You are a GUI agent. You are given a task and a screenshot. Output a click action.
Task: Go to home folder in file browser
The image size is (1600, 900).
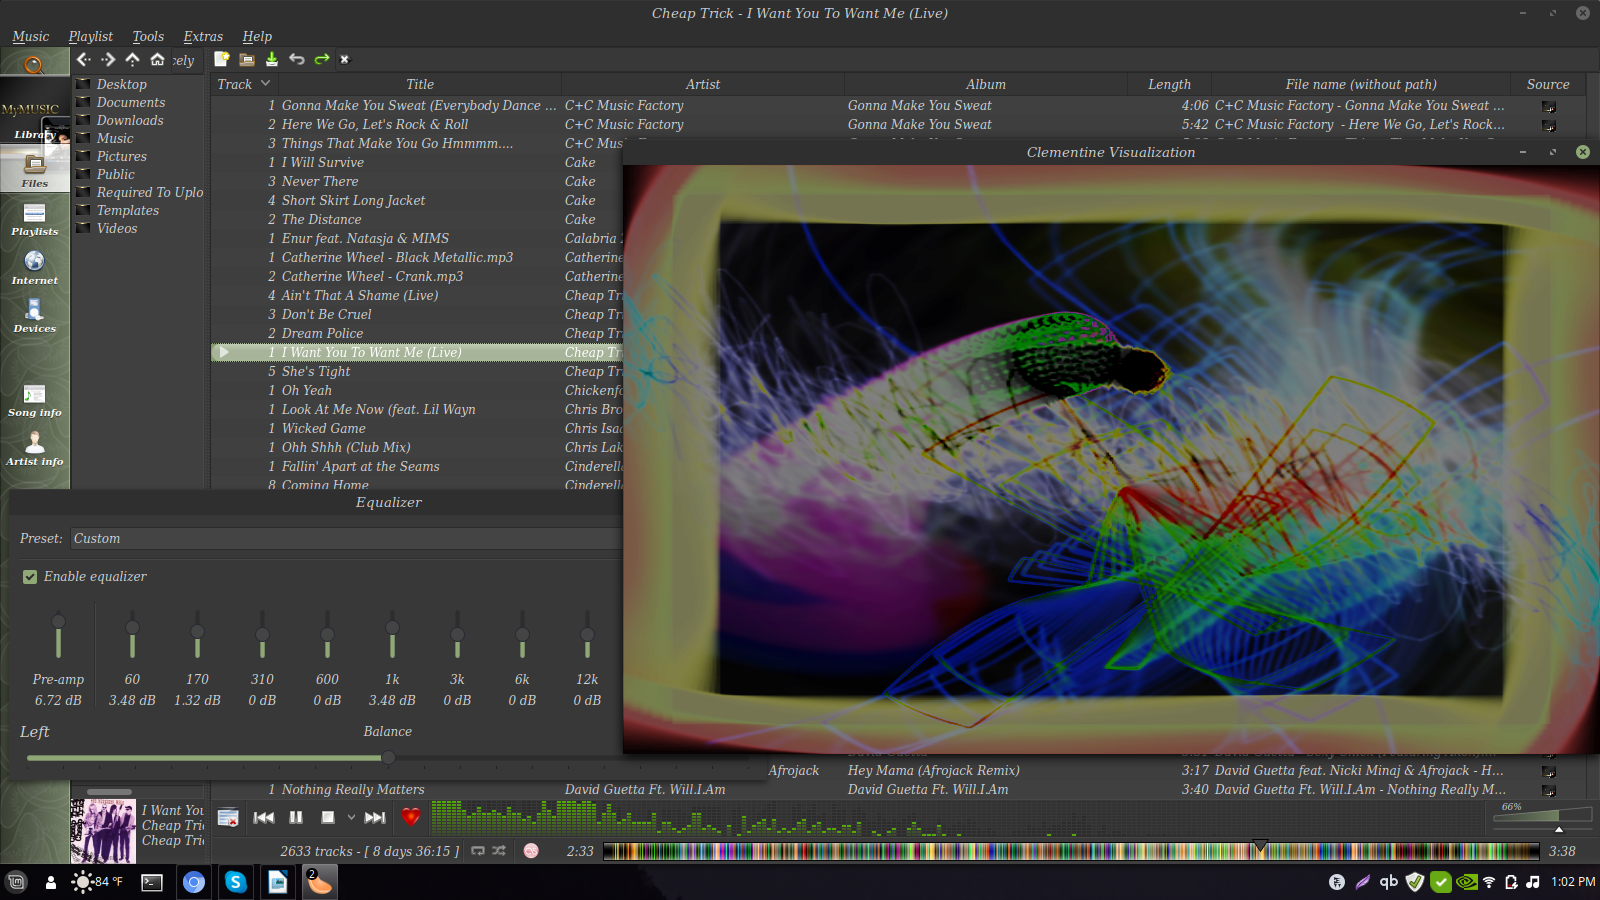click(x=157, y=60)
